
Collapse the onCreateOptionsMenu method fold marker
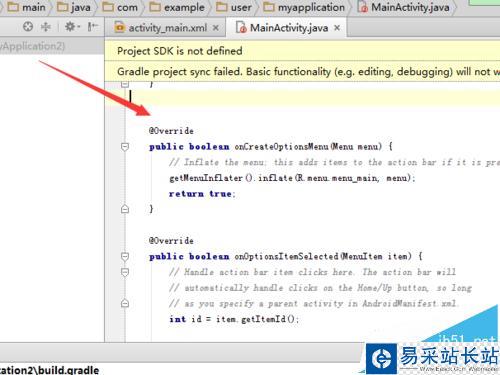click(125, 146)
